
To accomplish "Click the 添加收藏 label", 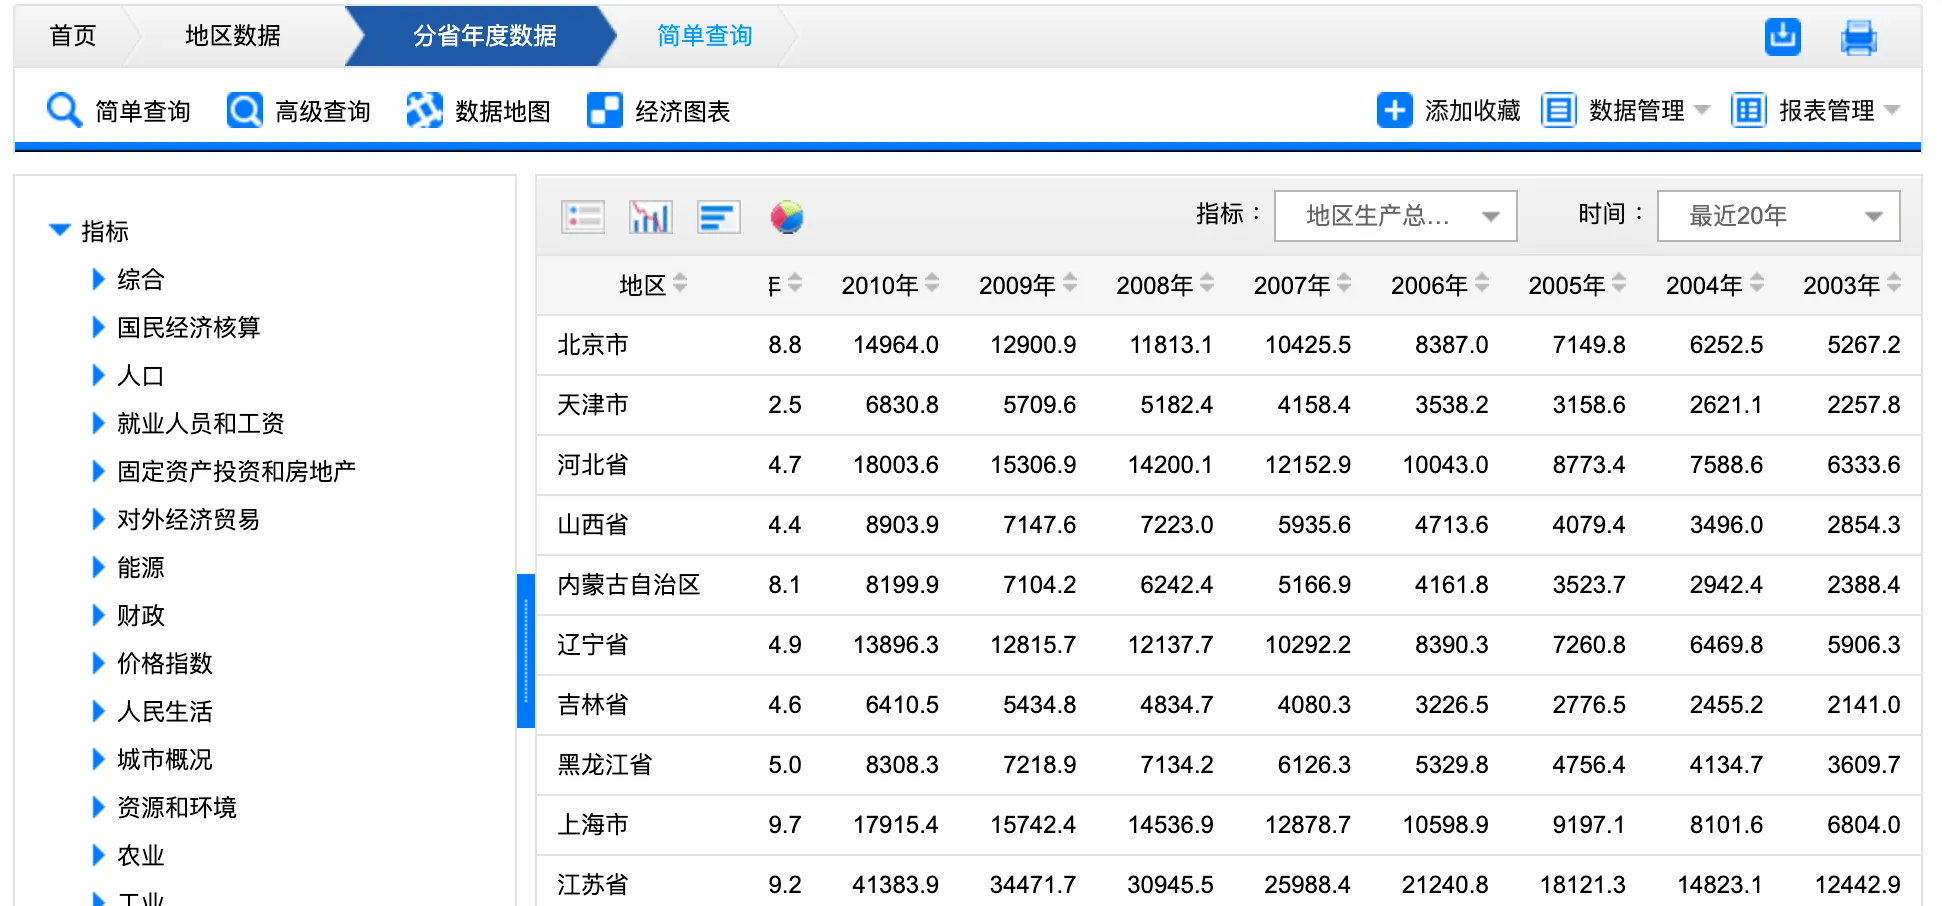I will (1472, 110).
